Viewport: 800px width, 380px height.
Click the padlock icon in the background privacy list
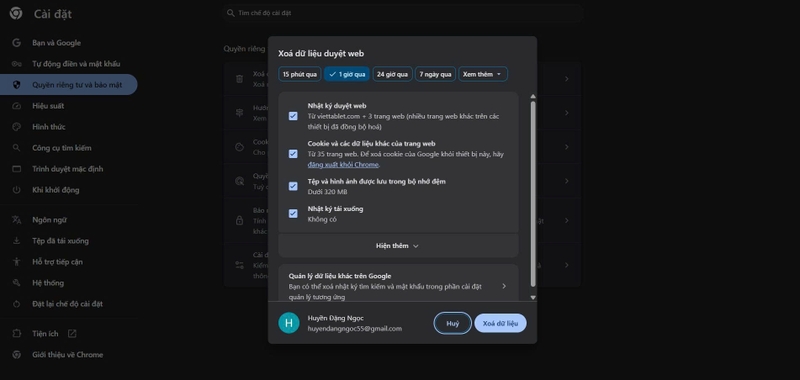pos(239,220)
